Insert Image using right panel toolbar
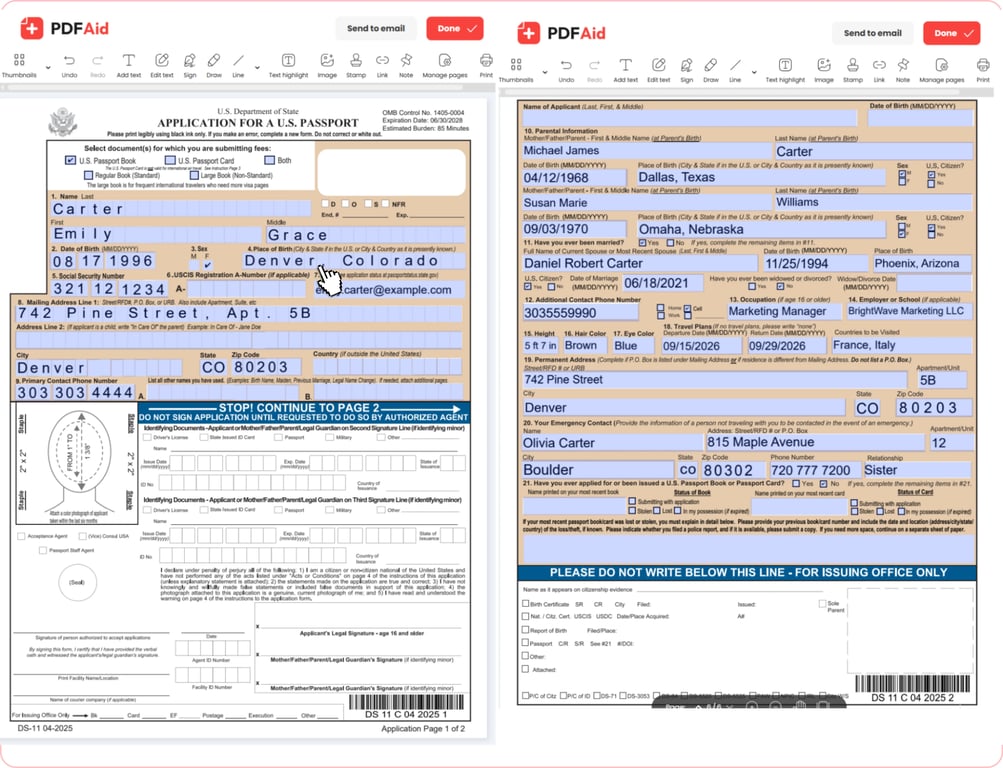The height and width of the screenshot is (768, 1003). pyautogui.click(x=824, y=70)
